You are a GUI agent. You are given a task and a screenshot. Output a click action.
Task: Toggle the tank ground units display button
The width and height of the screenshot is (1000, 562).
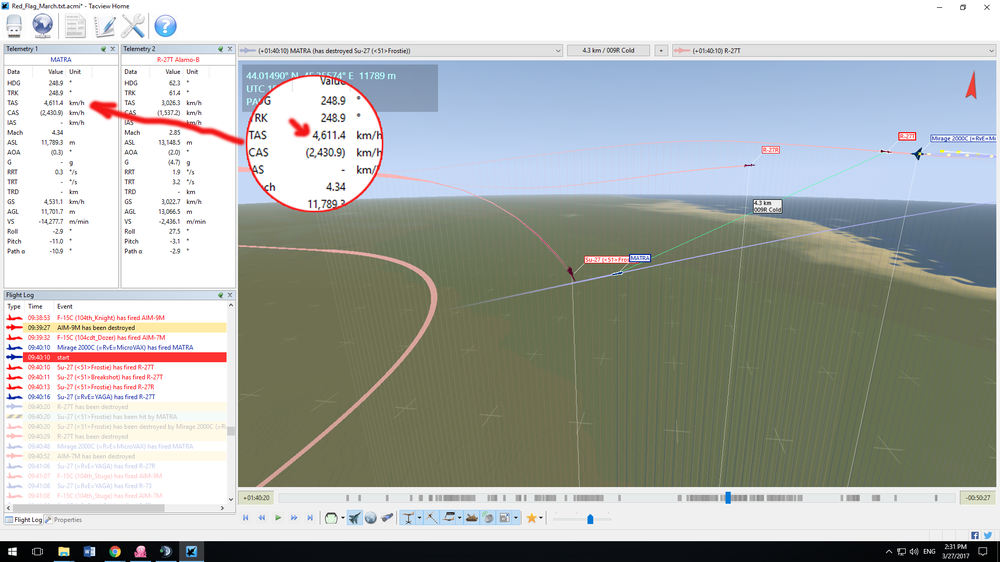pos(472,518)
